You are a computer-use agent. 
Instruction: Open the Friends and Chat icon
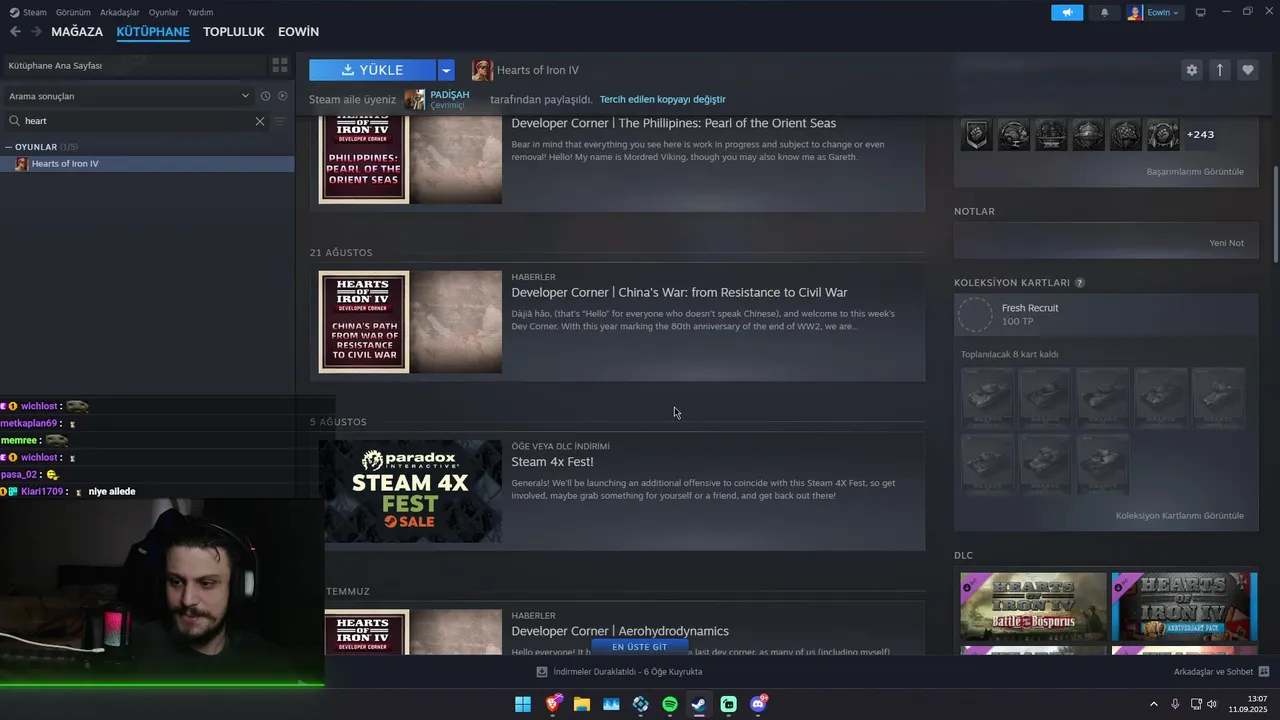[x=1264, y=672]
